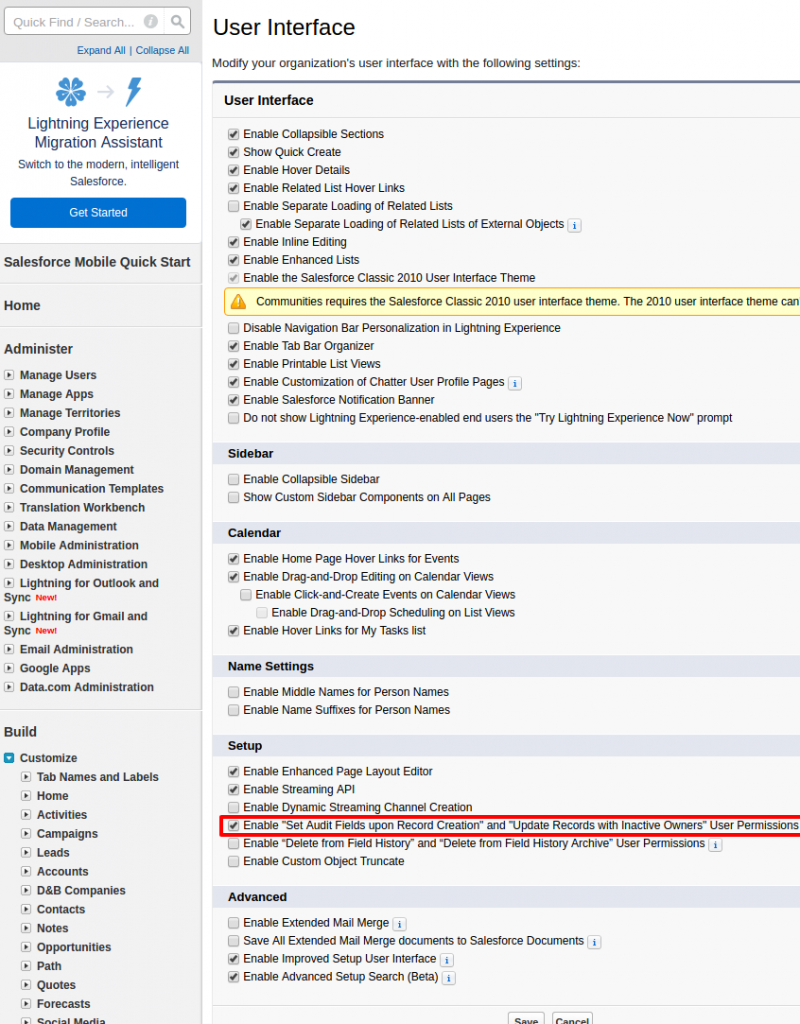
Task: Uncheck Enable Inline Editing
Action: (233, 242)
